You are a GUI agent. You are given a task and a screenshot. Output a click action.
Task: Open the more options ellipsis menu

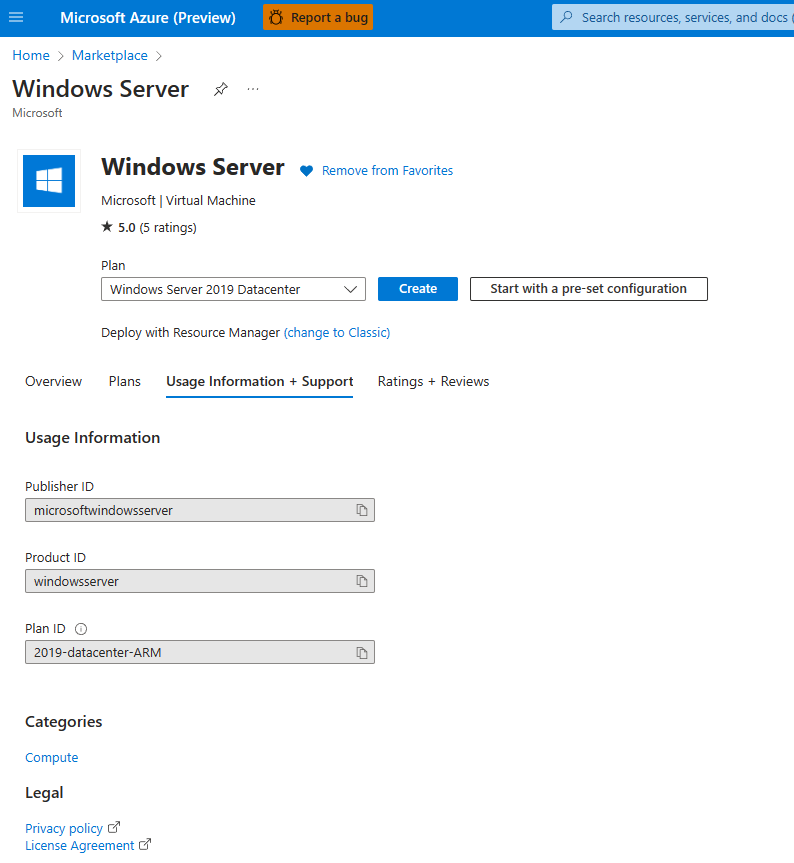click(253, 89)
